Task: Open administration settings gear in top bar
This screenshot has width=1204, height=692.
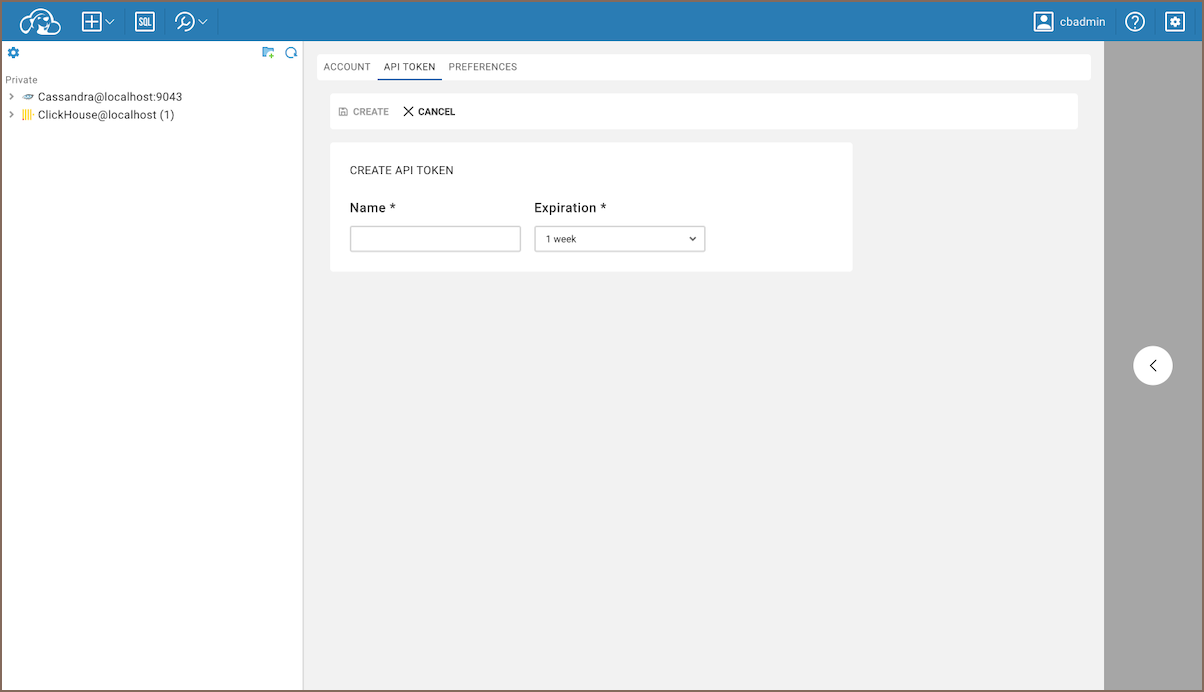Action: tap(1175, 21)
